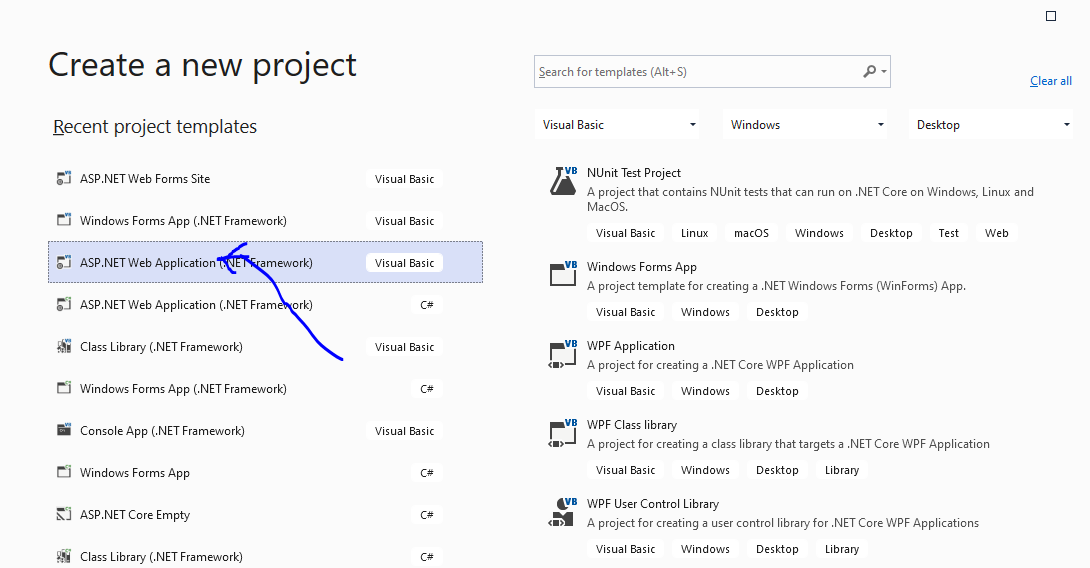Click the VB Windows Forms App template icon
1090x568 pixels.
click(564, 274)
